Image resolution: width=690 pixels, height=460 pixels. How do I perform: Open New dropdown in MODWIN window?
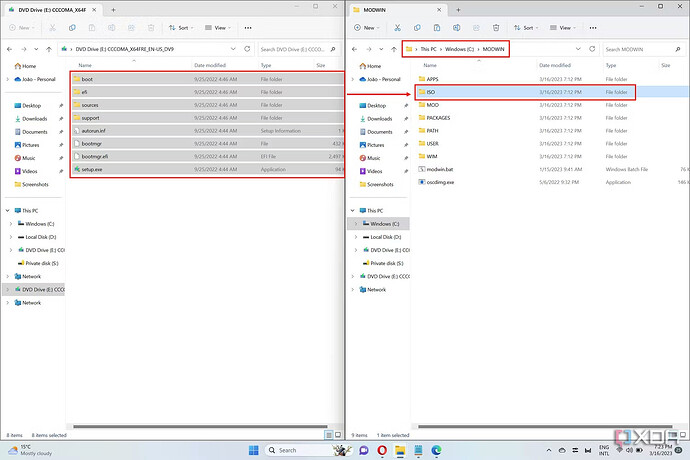367,28
